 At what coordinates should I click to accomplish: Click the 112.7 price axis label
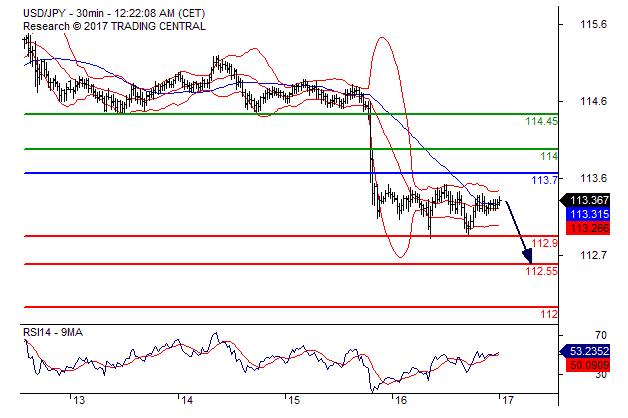[594, 255]
